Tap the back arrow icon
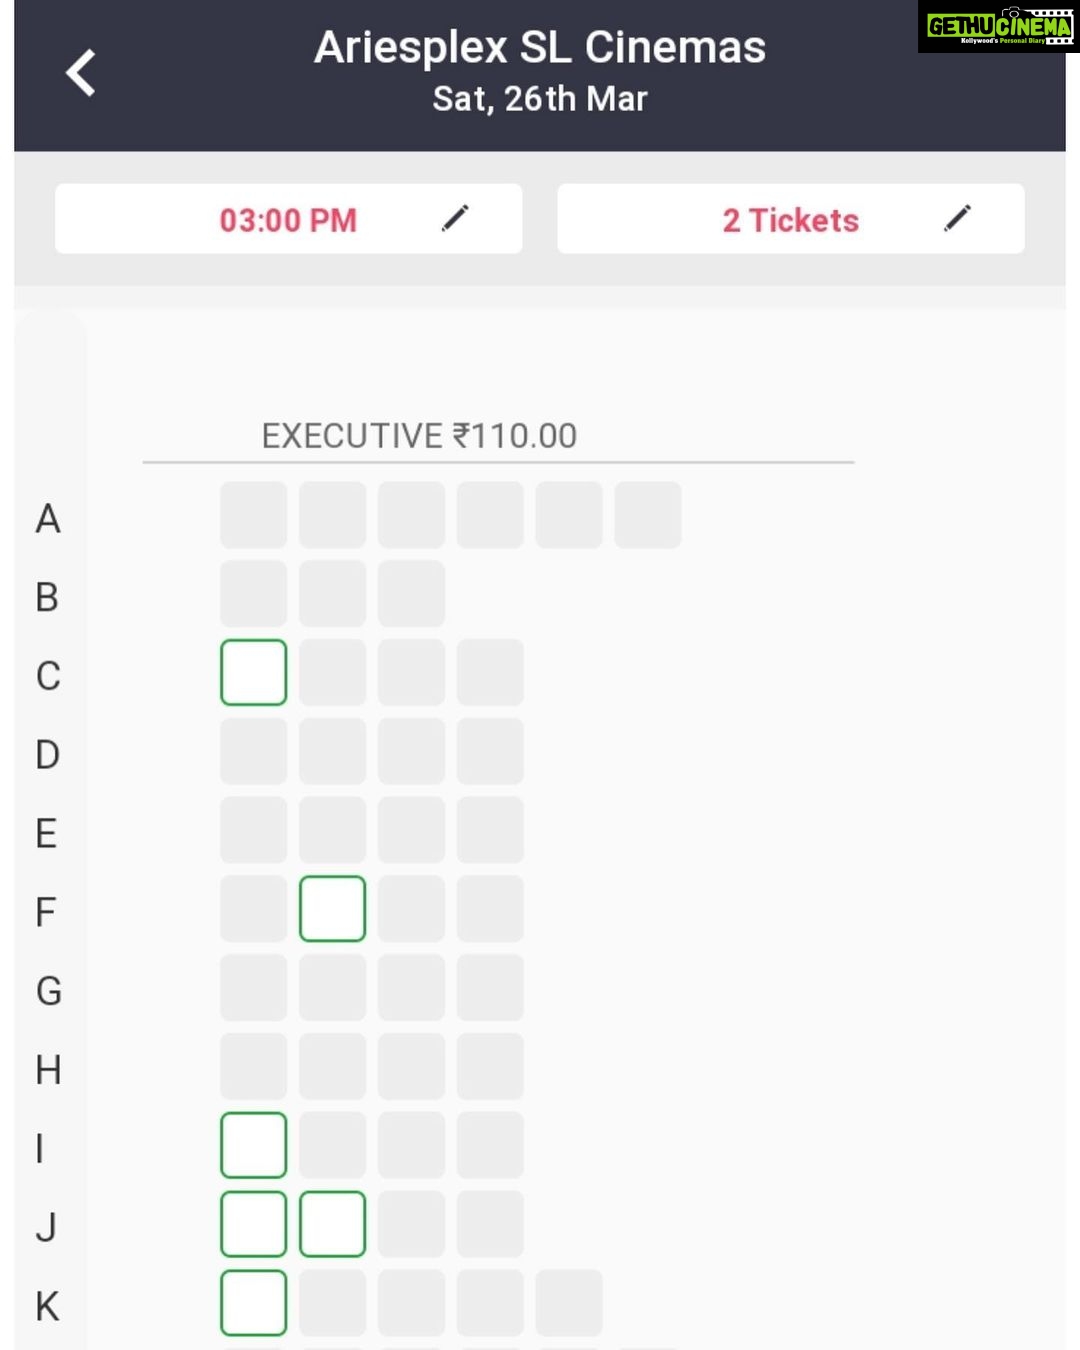The width and height of the screenshot is (1080, 1350). [x=81, y=73]
